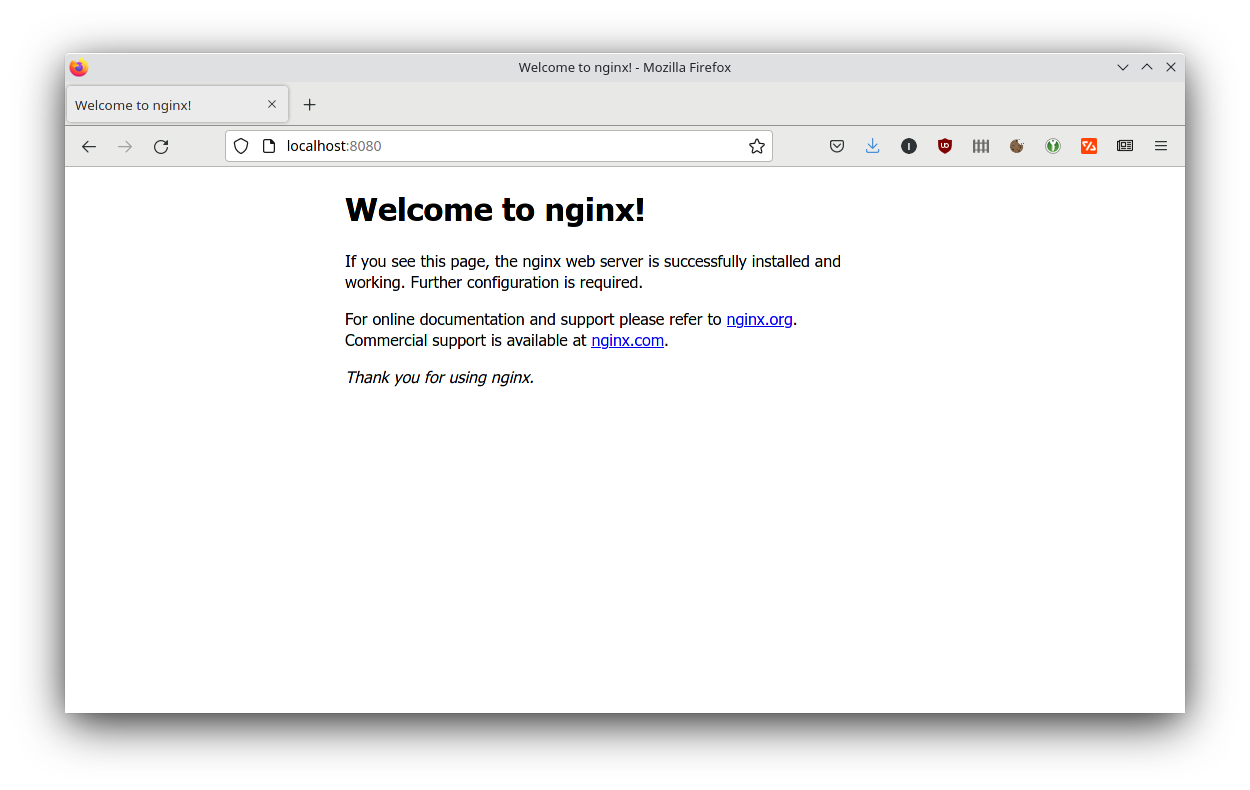Screen dimensions: 1250x790
Task: Open the site information dropdown
Action: point(267,146)
